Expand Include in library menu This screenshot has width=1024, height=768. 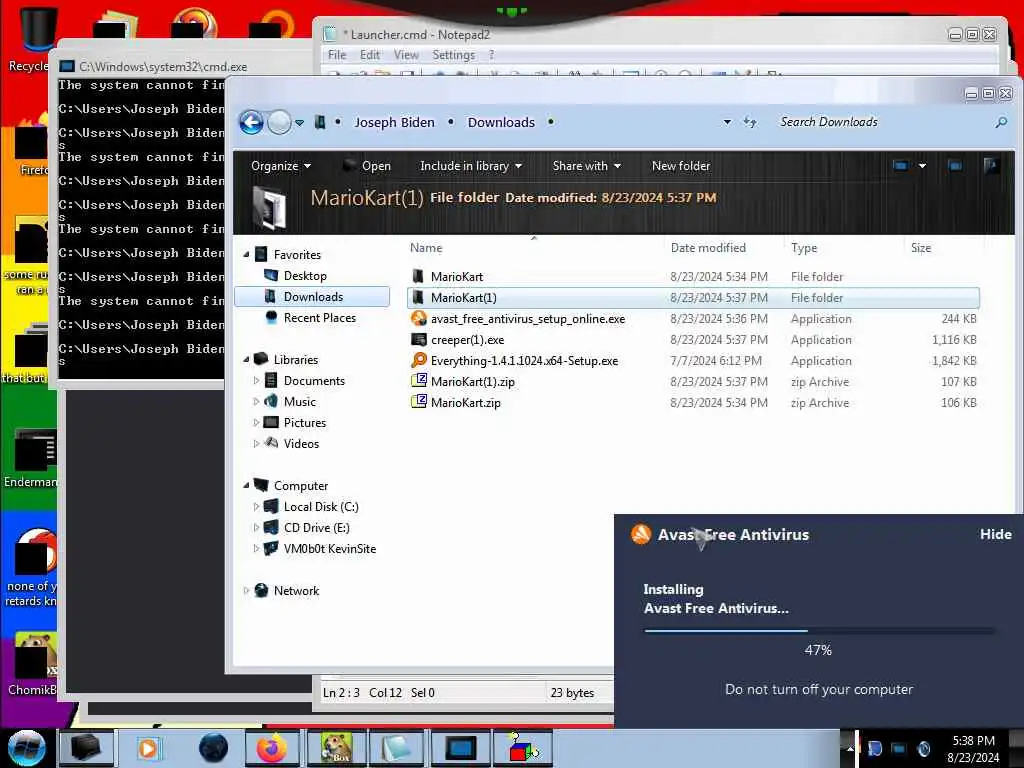click(471, 166)
